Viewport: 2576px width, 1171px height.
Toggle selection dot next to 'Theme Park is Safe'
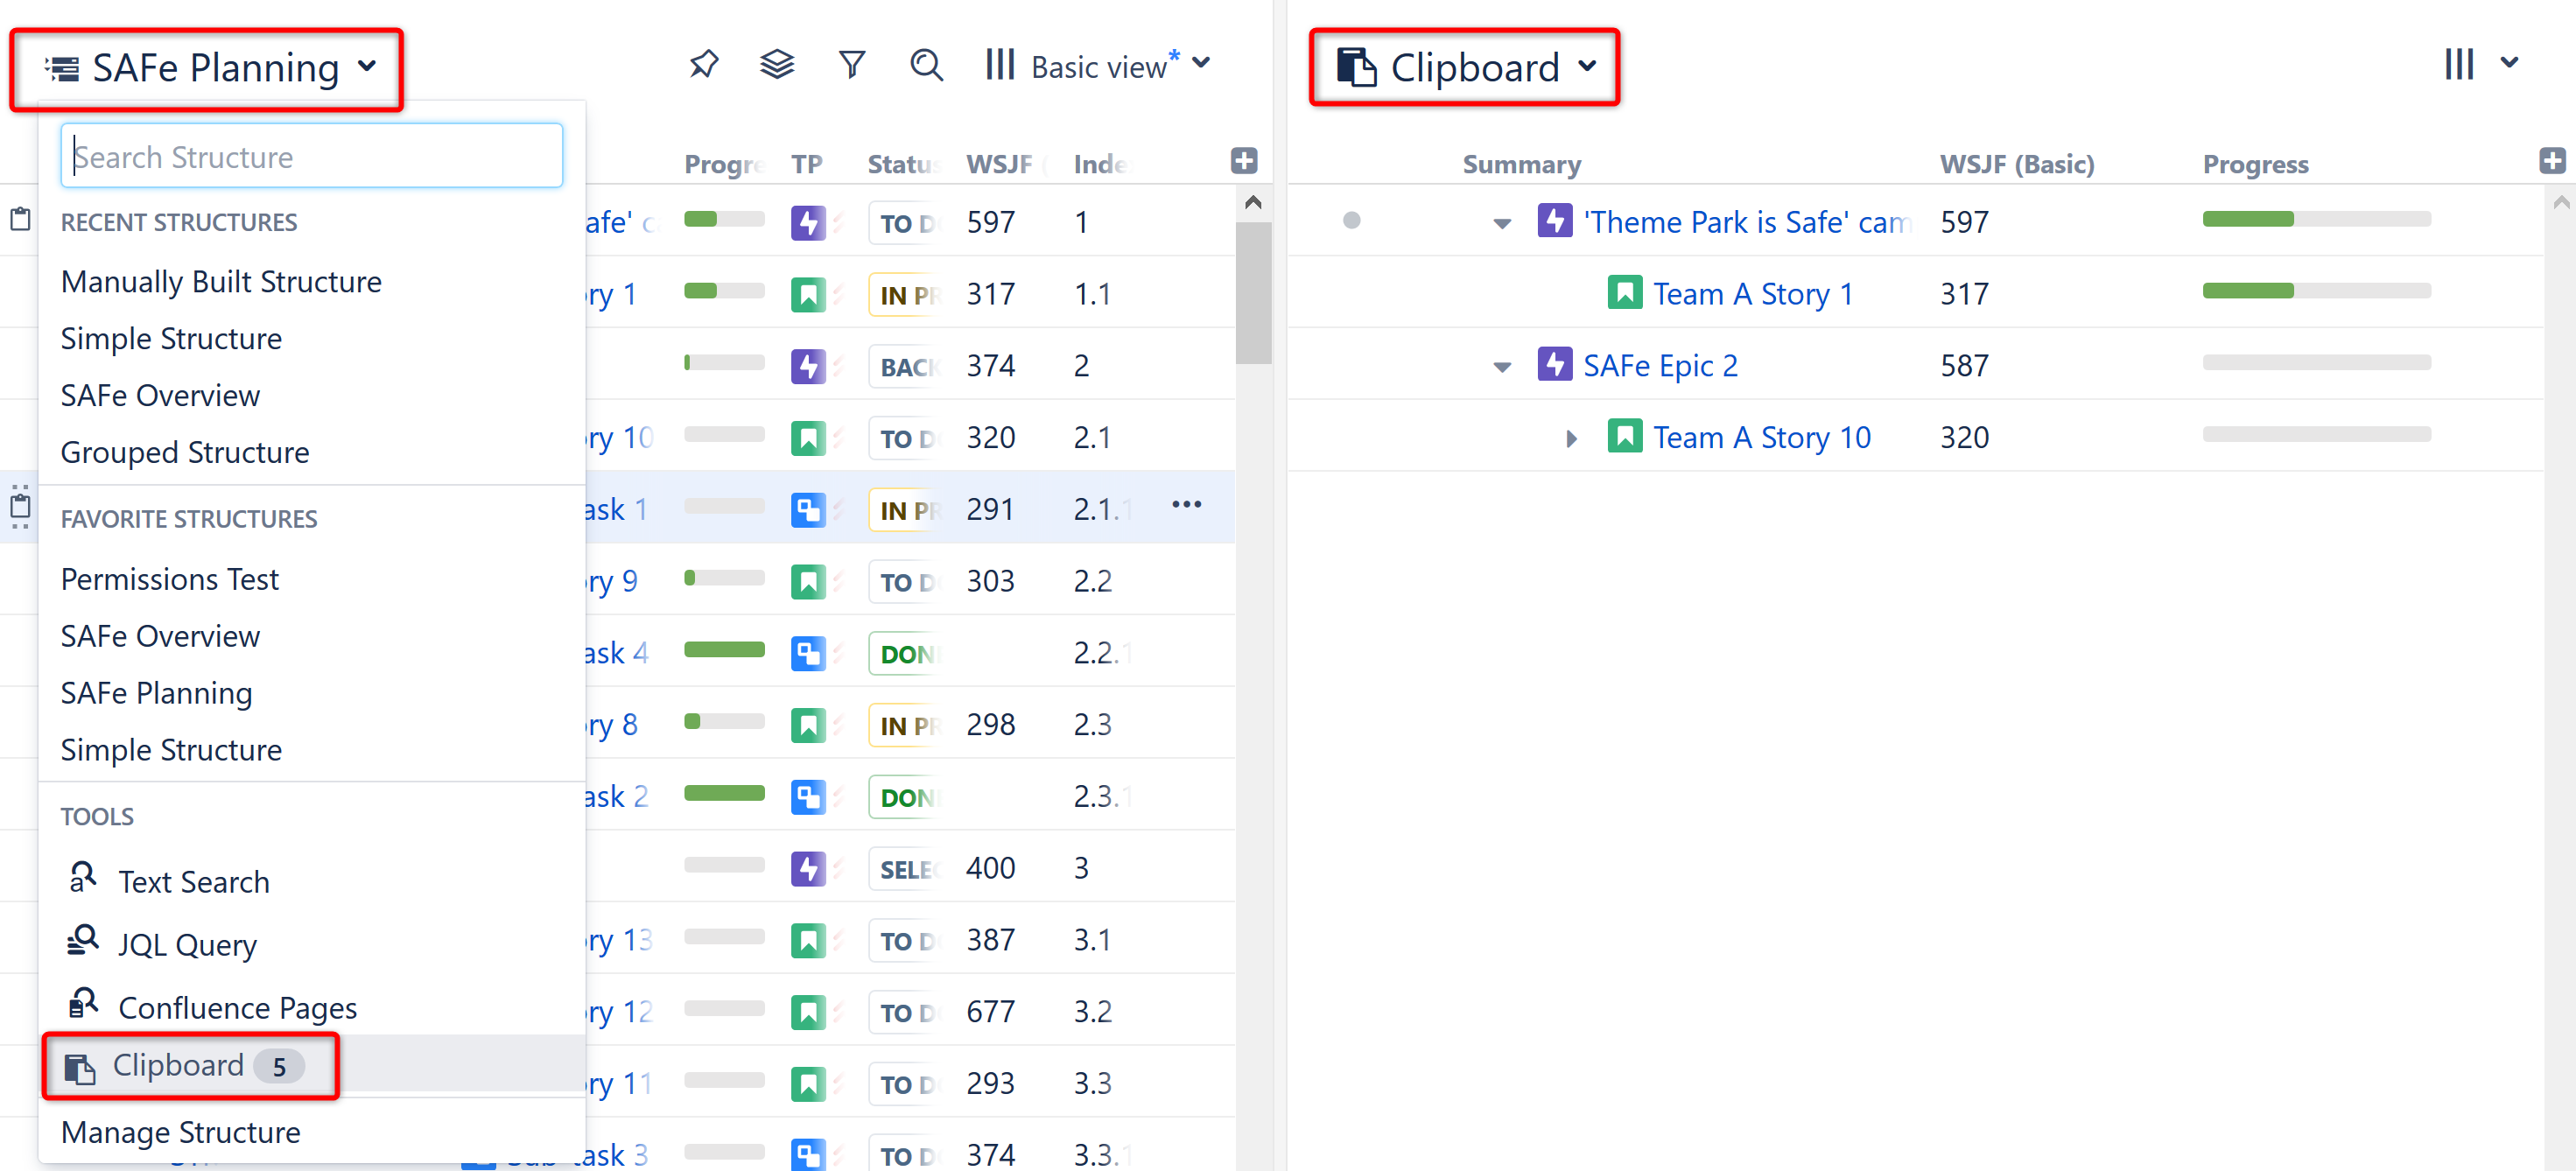(x=1353, y=221)
